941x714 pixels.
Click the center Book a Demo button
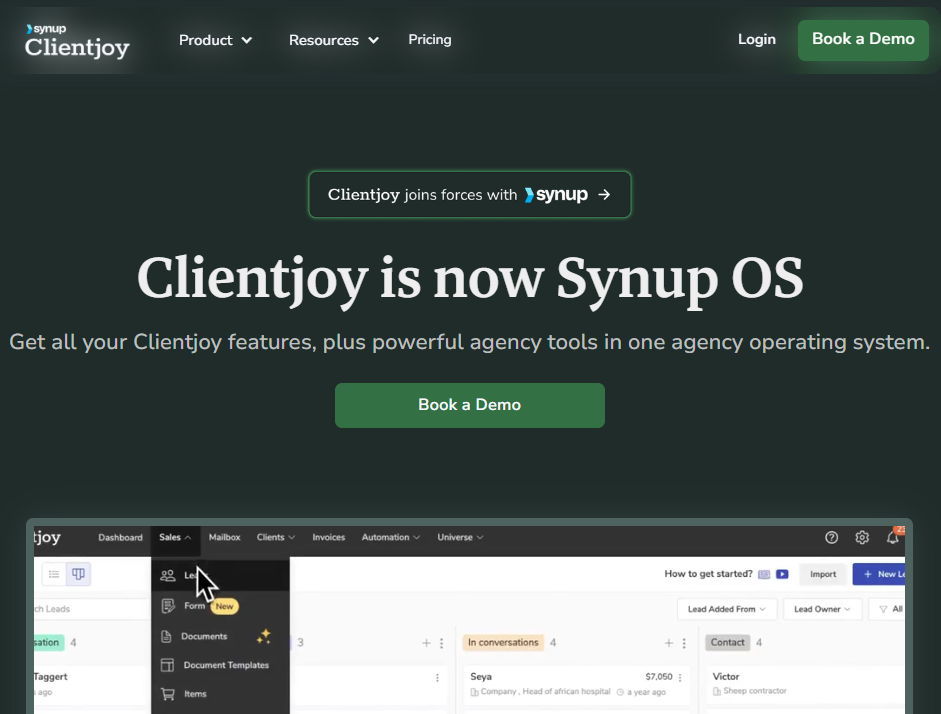[x=470, y=405]
